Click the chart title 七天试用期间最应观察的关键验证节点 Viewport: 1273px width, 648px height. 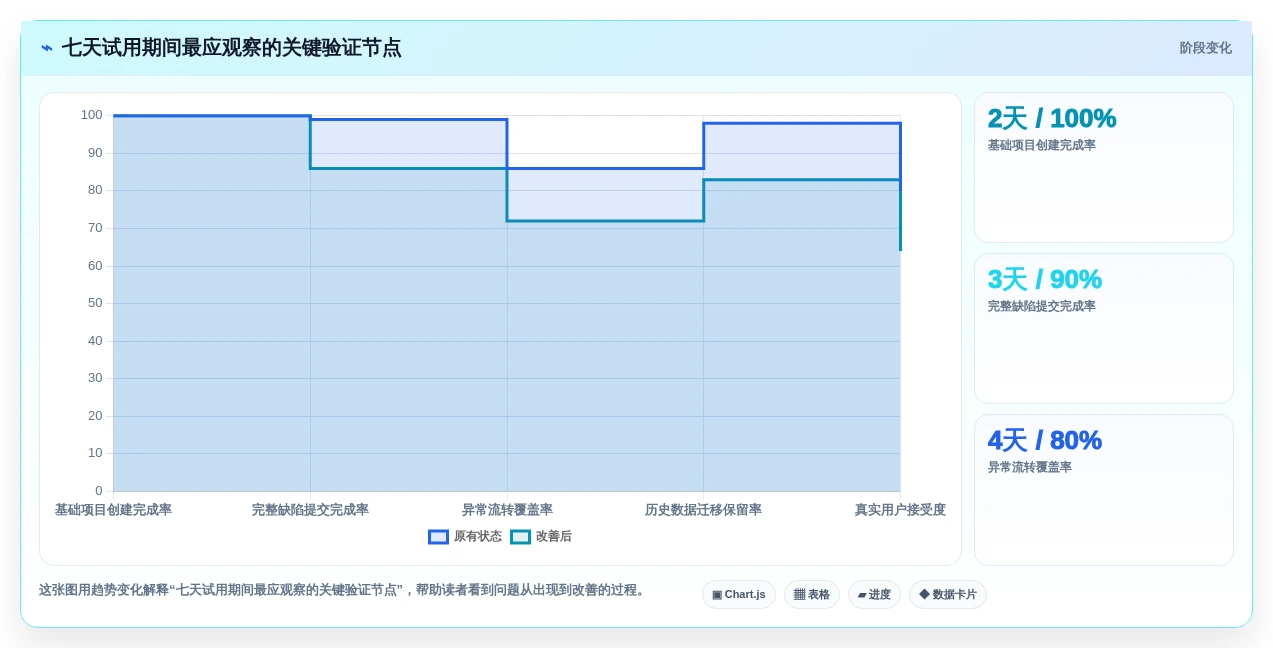tap(231, 48)
